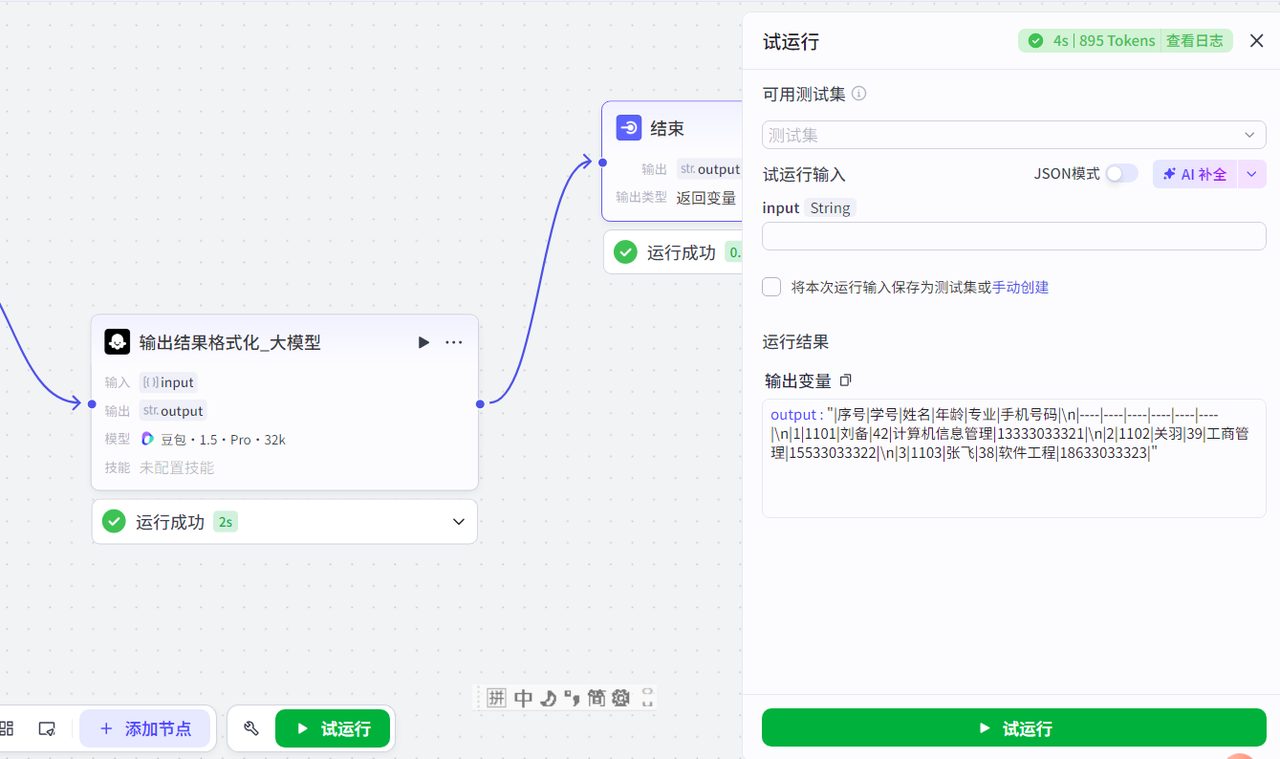Click the input String text field

pyautogui.click(x=1013, y=236)
